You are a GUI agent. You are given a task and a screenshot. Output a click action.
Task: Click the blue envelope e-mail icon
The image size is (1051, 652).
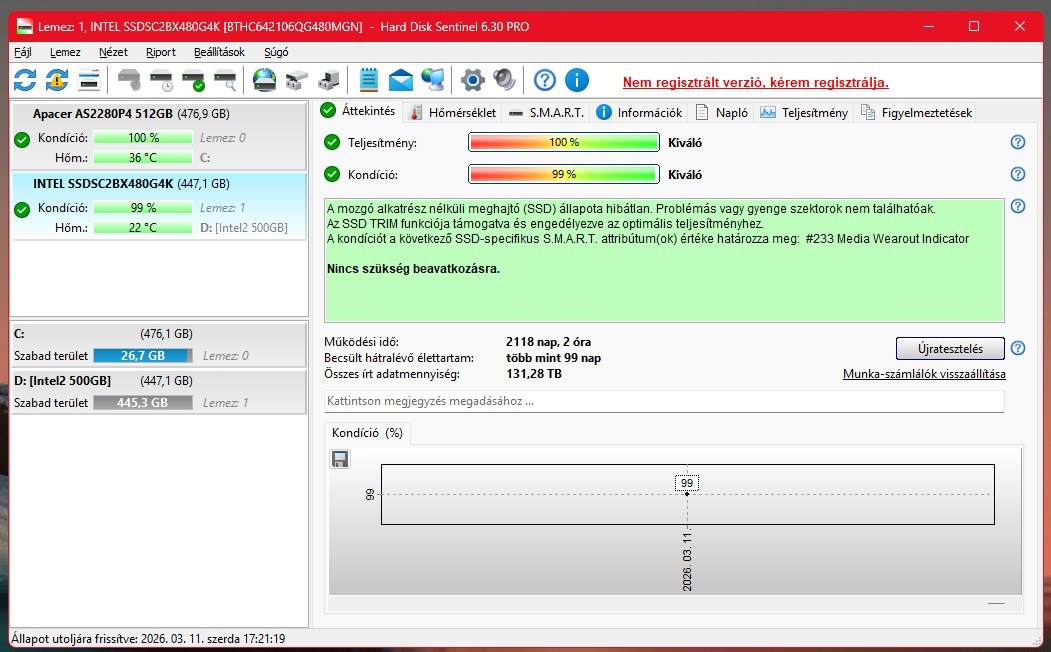tap(401, 80)
